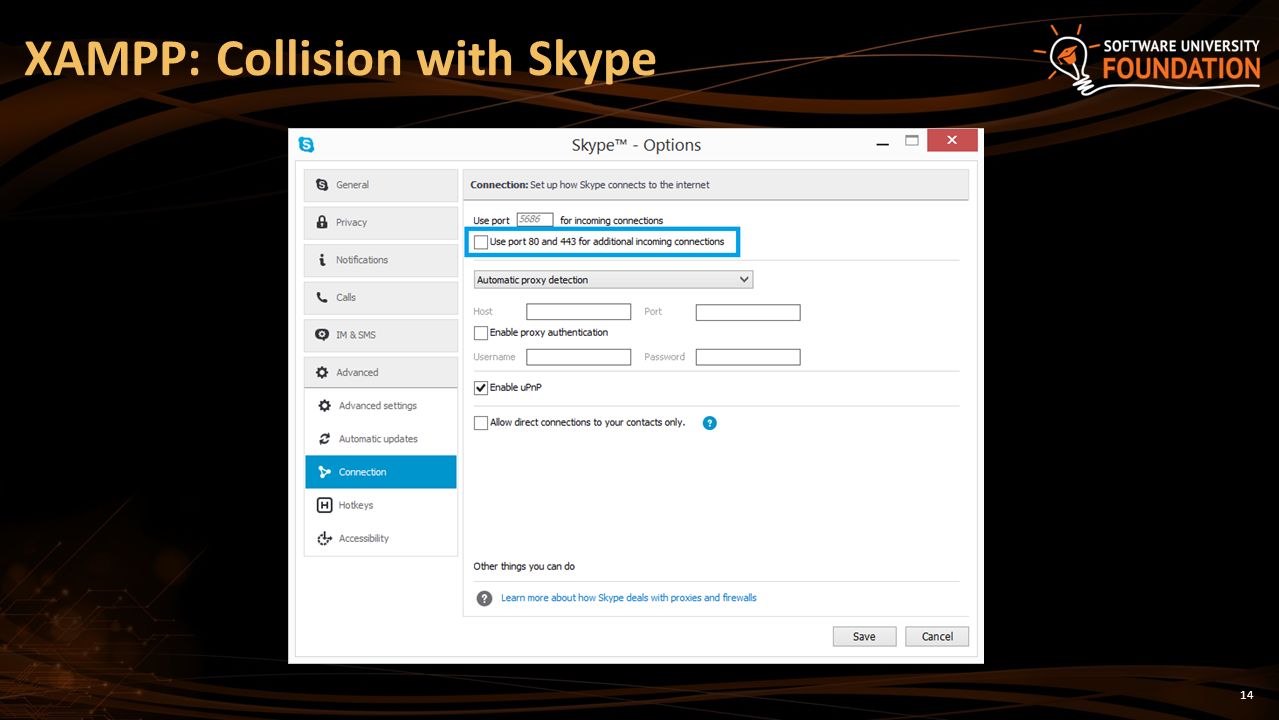Click the Connection node icon
Image resolution: width=1279 pixels, height=720 pixels.
[325, 472]
